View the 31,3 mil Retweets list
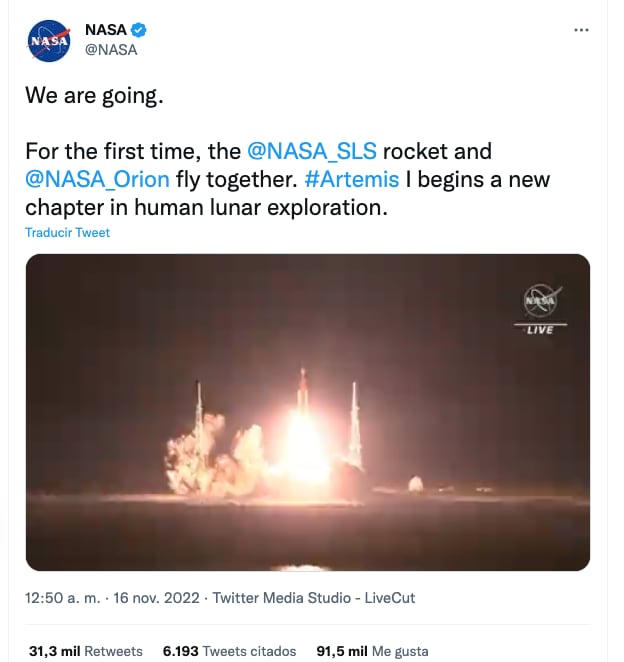This screenshot has width=624, height=662. pos(85,651)
